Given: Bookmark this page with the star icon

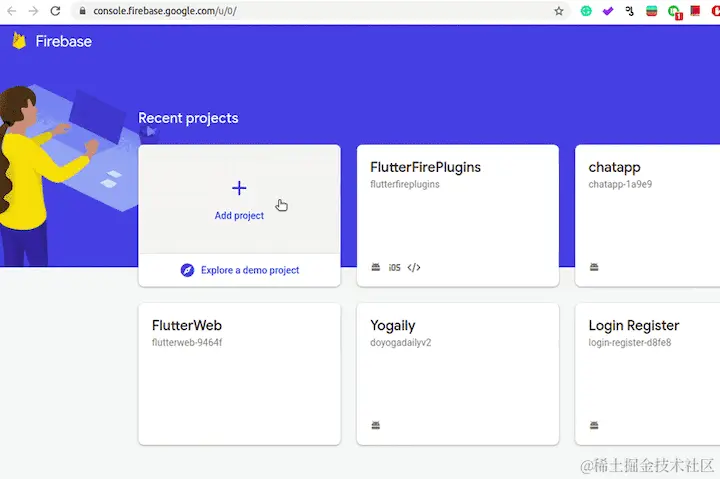Looking at the screenshot, I should click(558, 11).
